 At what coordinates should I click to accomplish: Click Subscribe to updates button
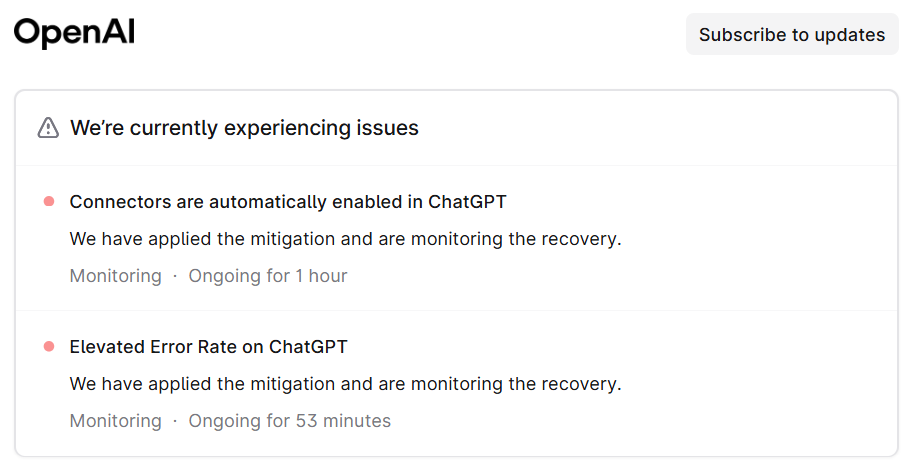(791, 35)
